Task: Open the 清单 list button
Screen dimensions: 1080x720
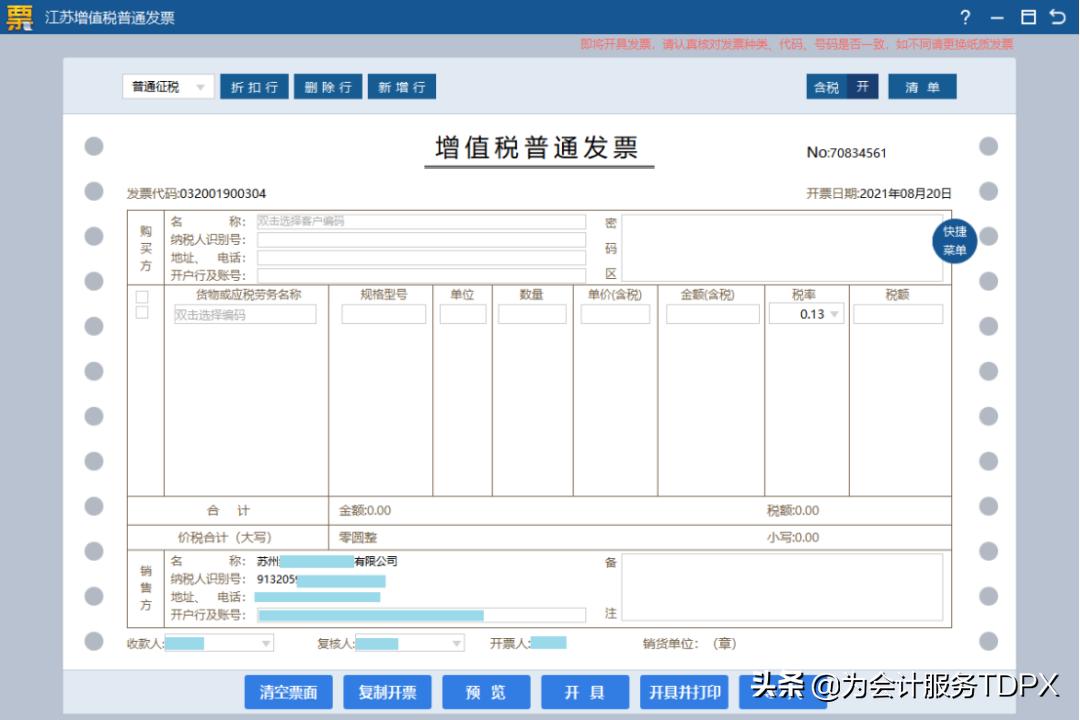Action: click(x=922, y=88)
